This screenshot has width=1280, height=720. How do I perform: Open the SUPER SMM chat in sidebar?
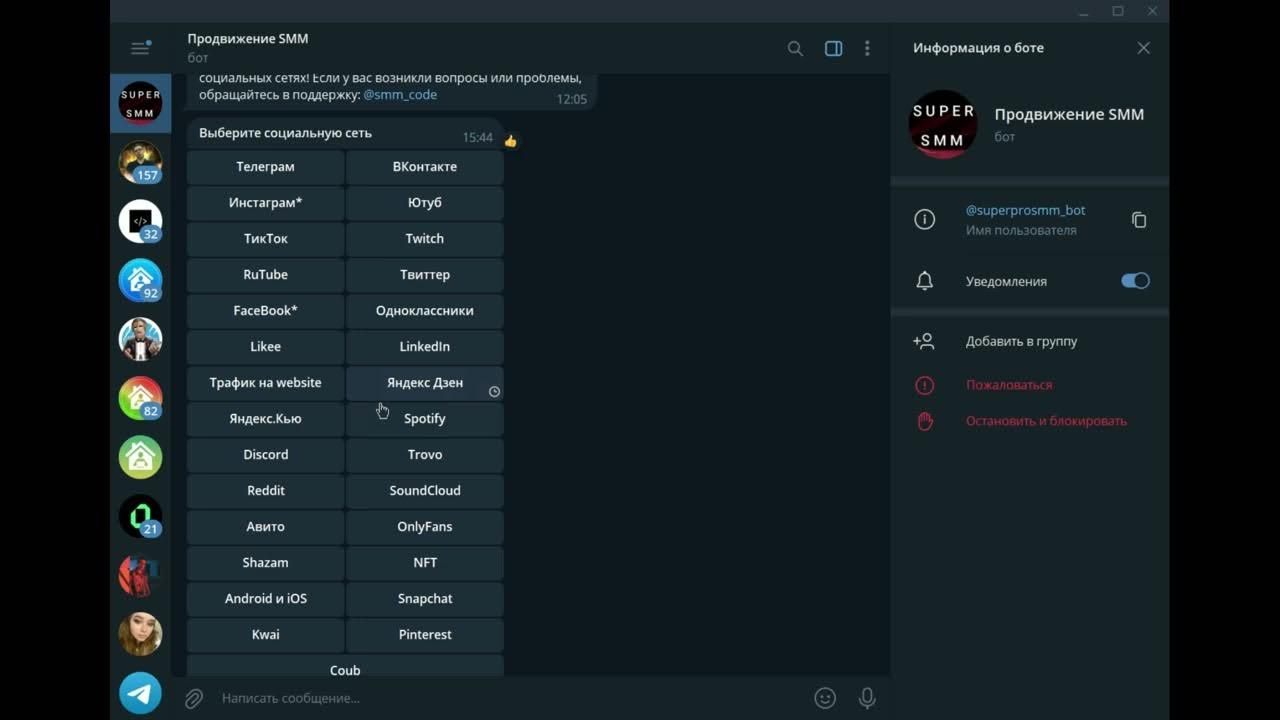(x=140, y=103)
